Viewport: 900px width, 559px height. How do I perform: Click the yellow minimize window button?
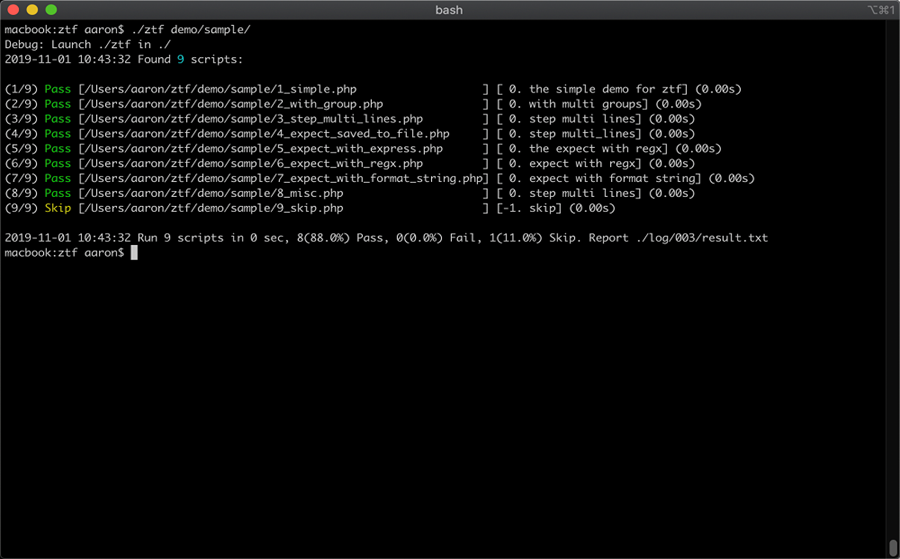tap(32, 10)
